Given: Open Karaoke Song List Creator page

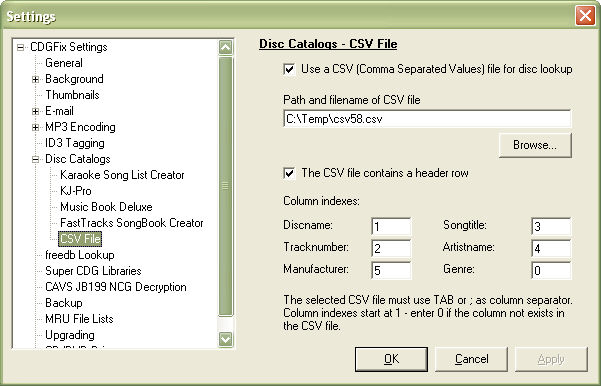Looking at the screenshot, I should point(122,175).
